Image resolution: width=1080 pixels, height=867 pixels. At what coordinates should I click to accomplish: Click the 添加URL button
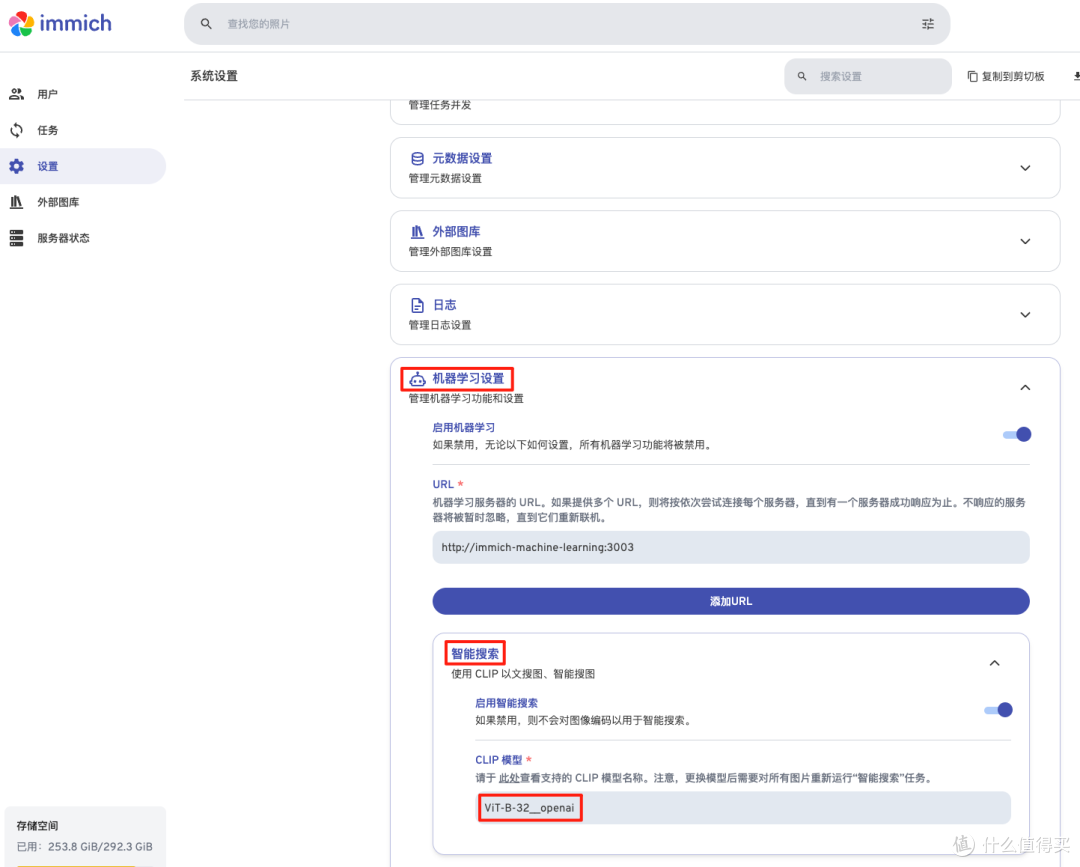[731, 601]
